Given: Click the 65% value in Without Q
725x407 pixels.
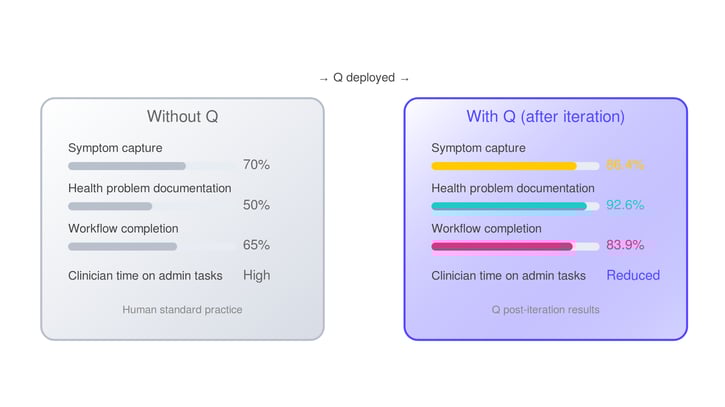Looking at the screenshot, I should (x=256, y=245).
